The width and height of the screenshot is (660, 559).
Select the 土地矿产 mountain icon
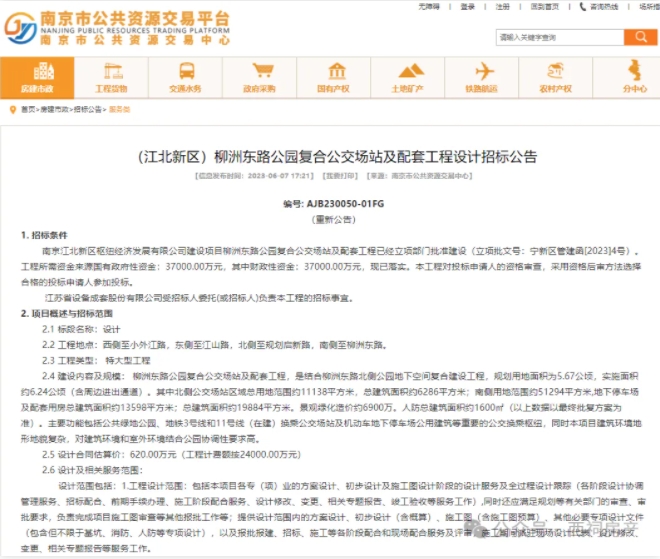[409, 77]
